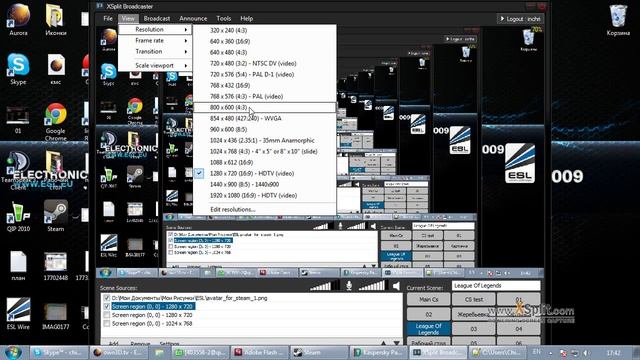Uncheck the selected Screen region 1280 x 720 source
The height and width of the screenshot is (360, 640).
107,306
